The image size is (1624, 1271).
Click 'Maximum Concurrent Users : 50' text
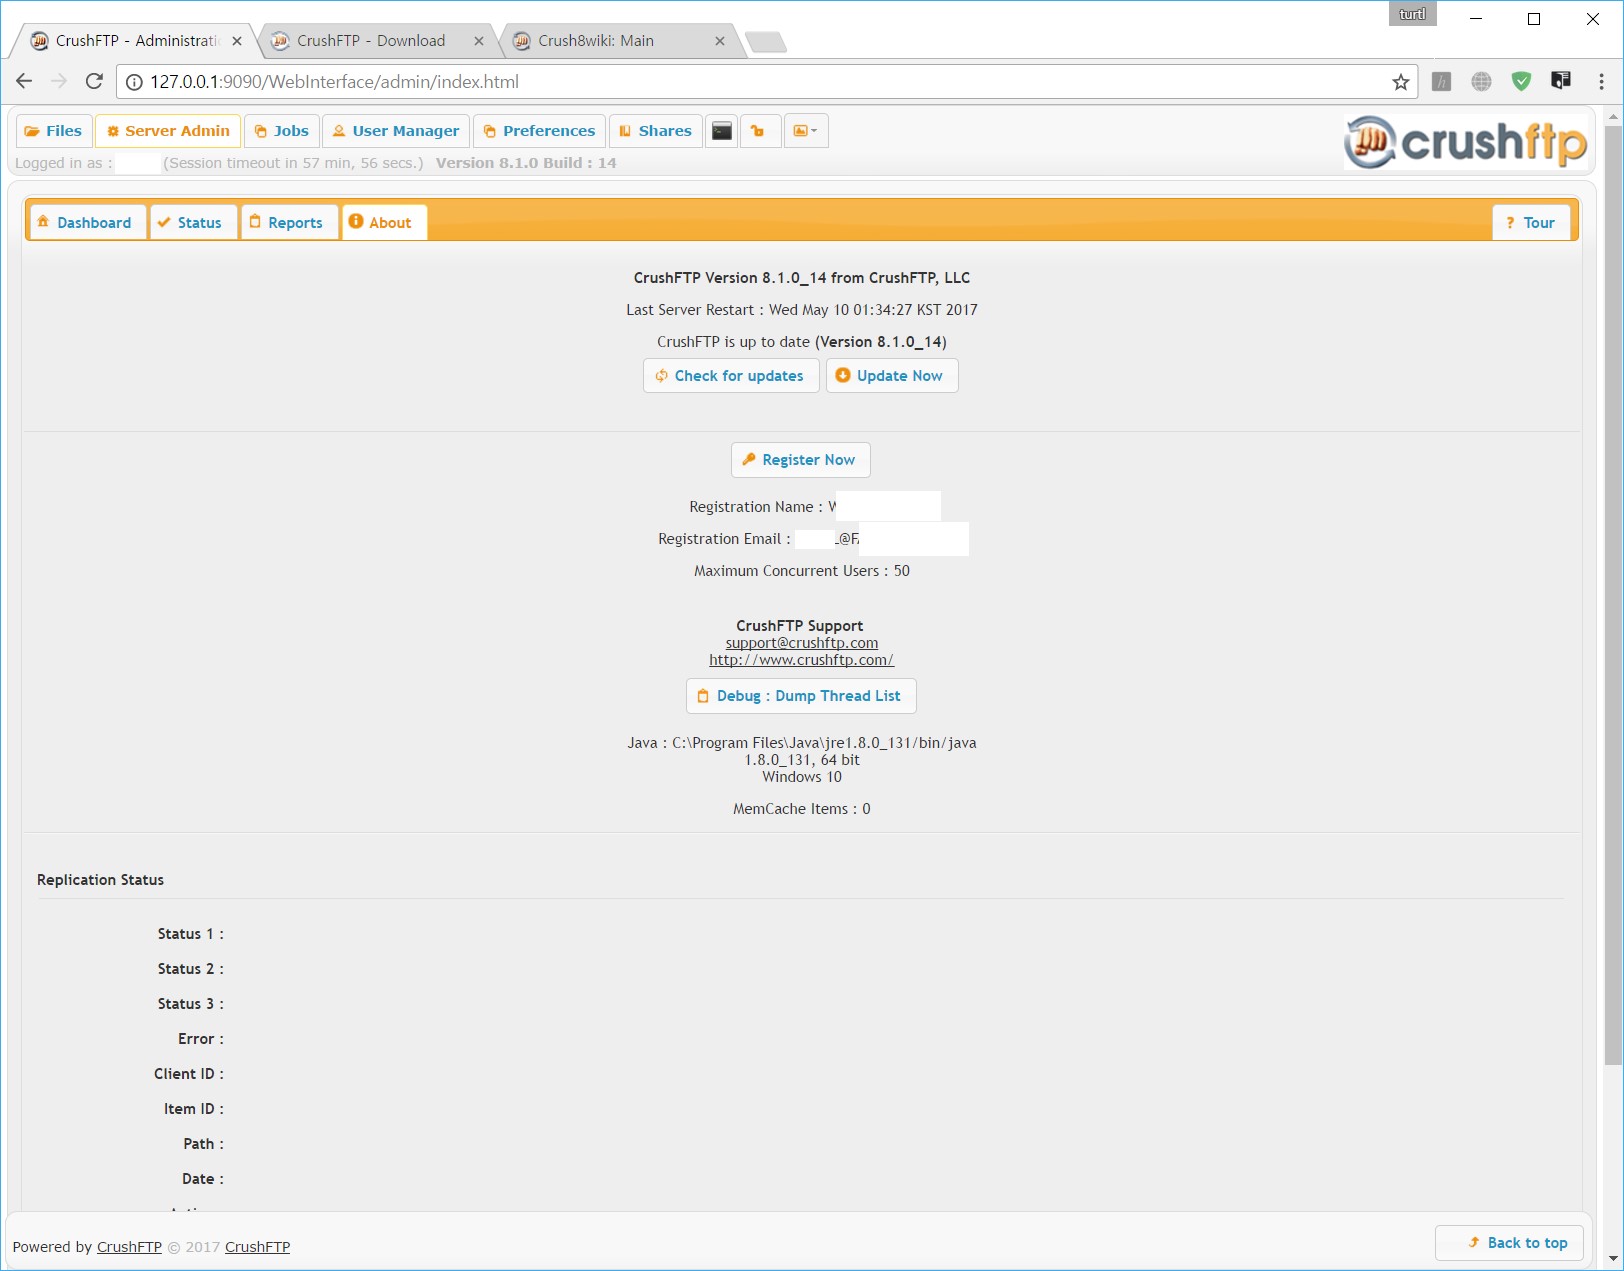802,571
